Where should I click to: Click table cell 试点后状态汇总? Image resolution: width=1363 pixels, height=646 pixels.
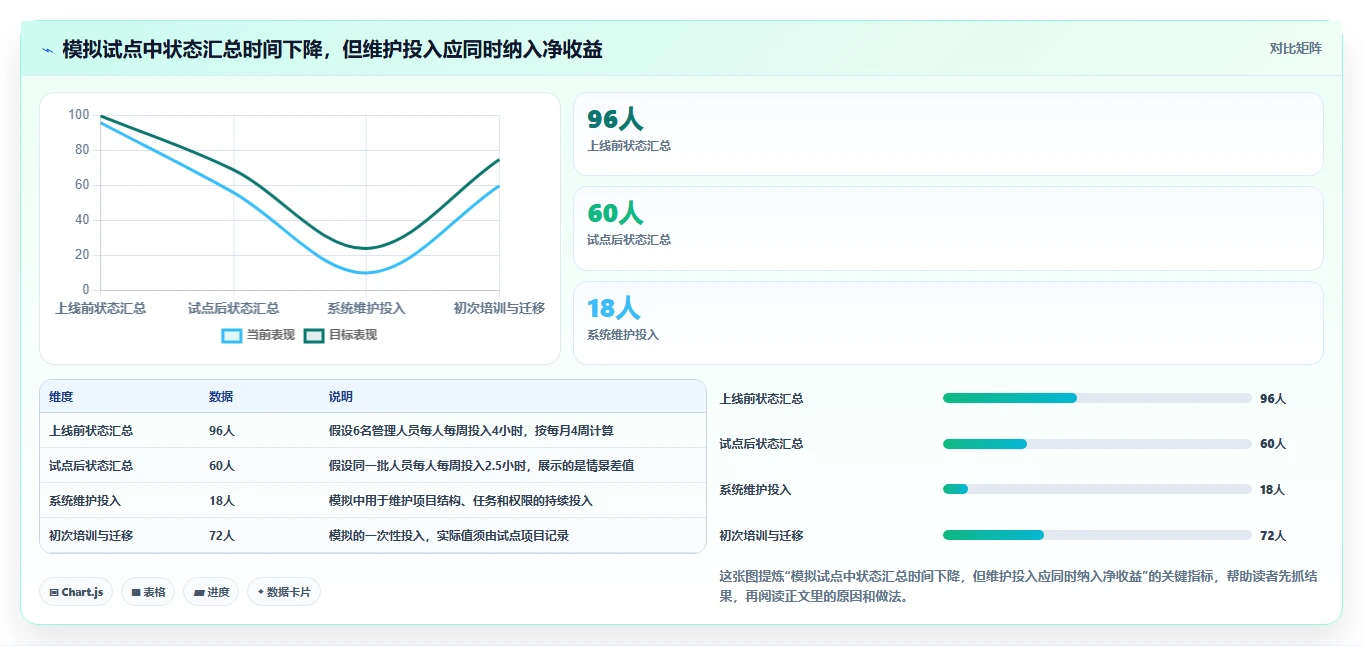click(91, 466)
